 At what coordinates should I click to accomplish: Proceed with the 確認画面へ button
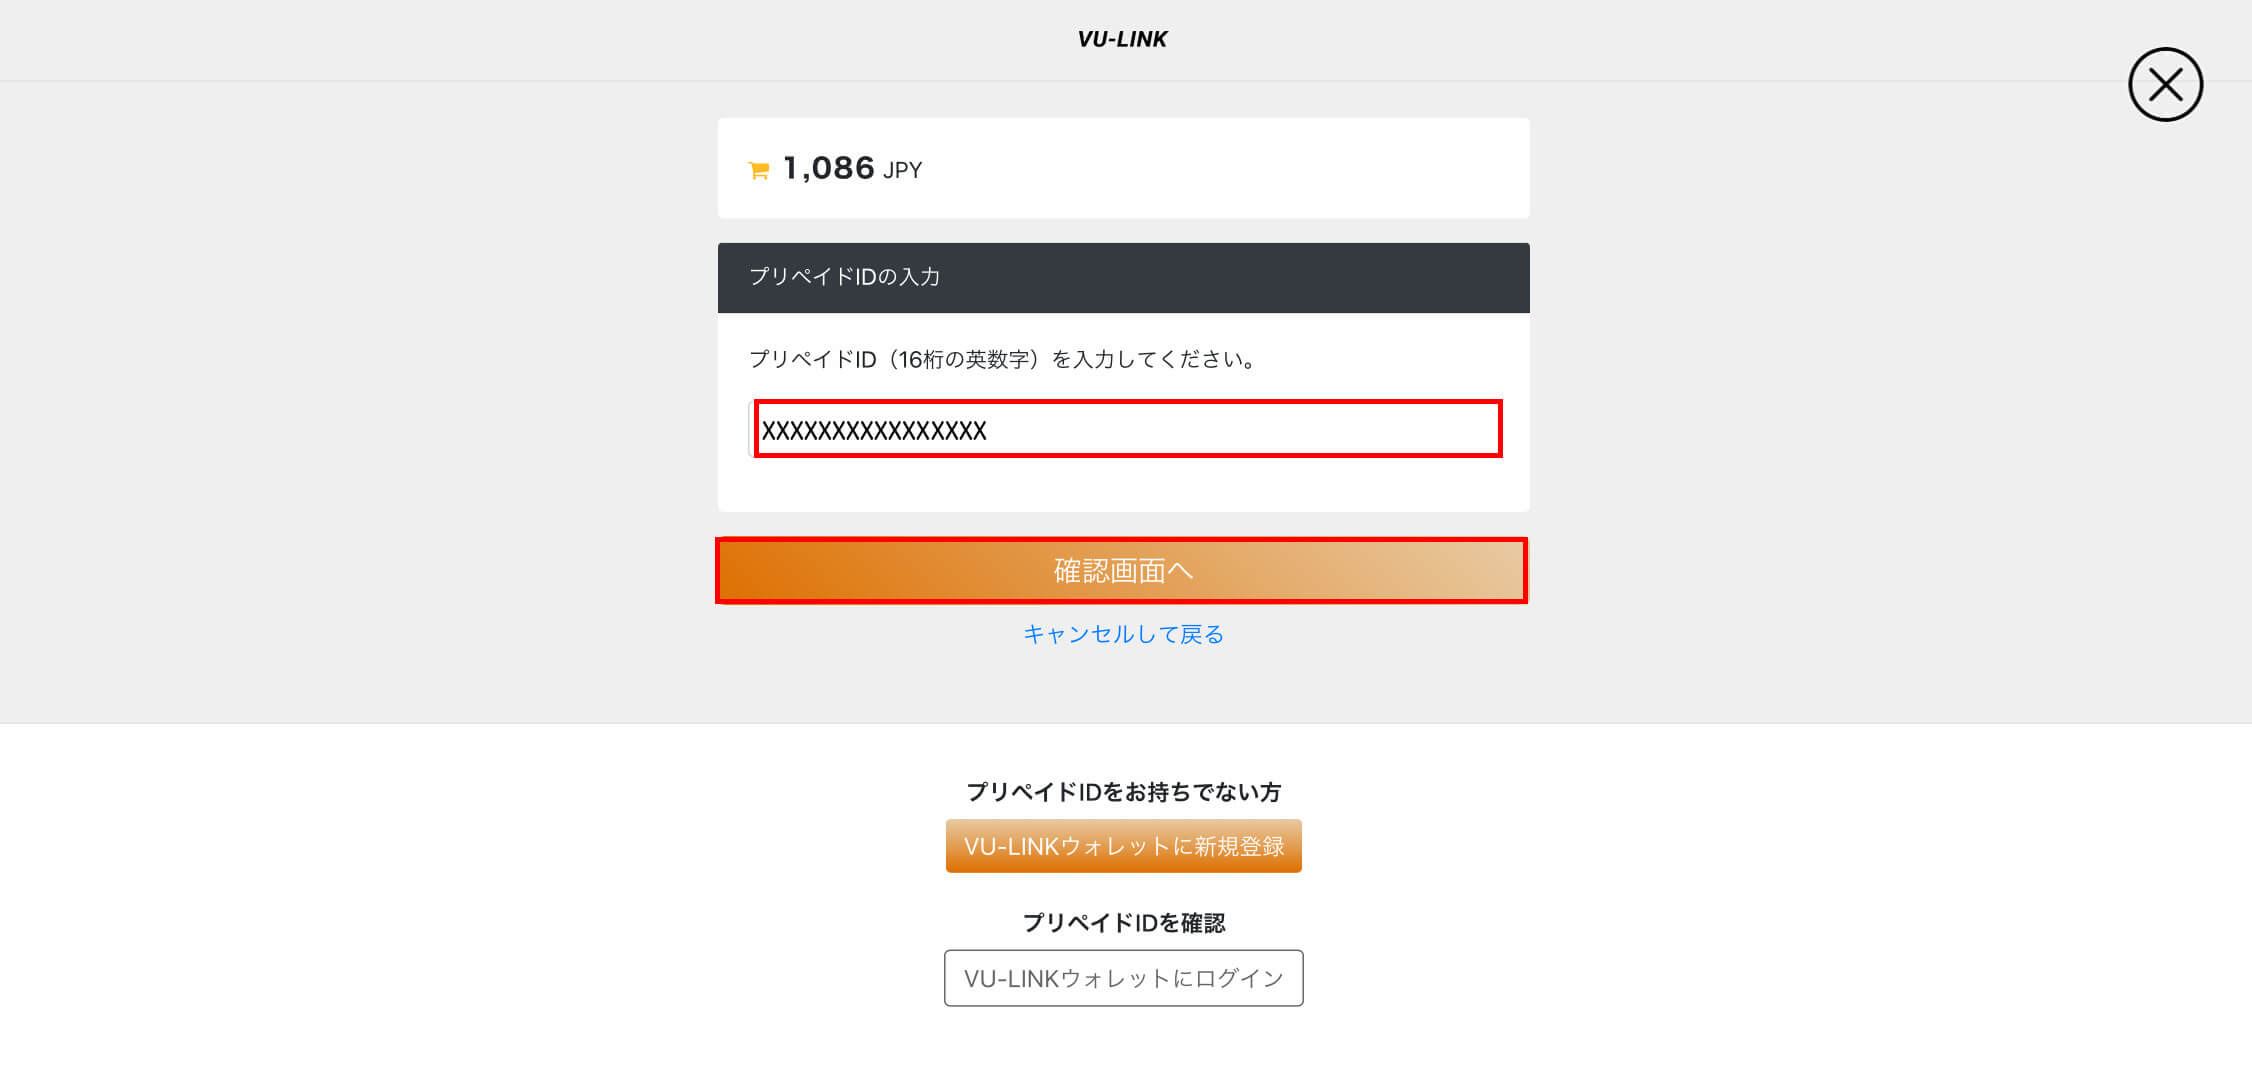pyautogui.click(x=1122, y=571)
